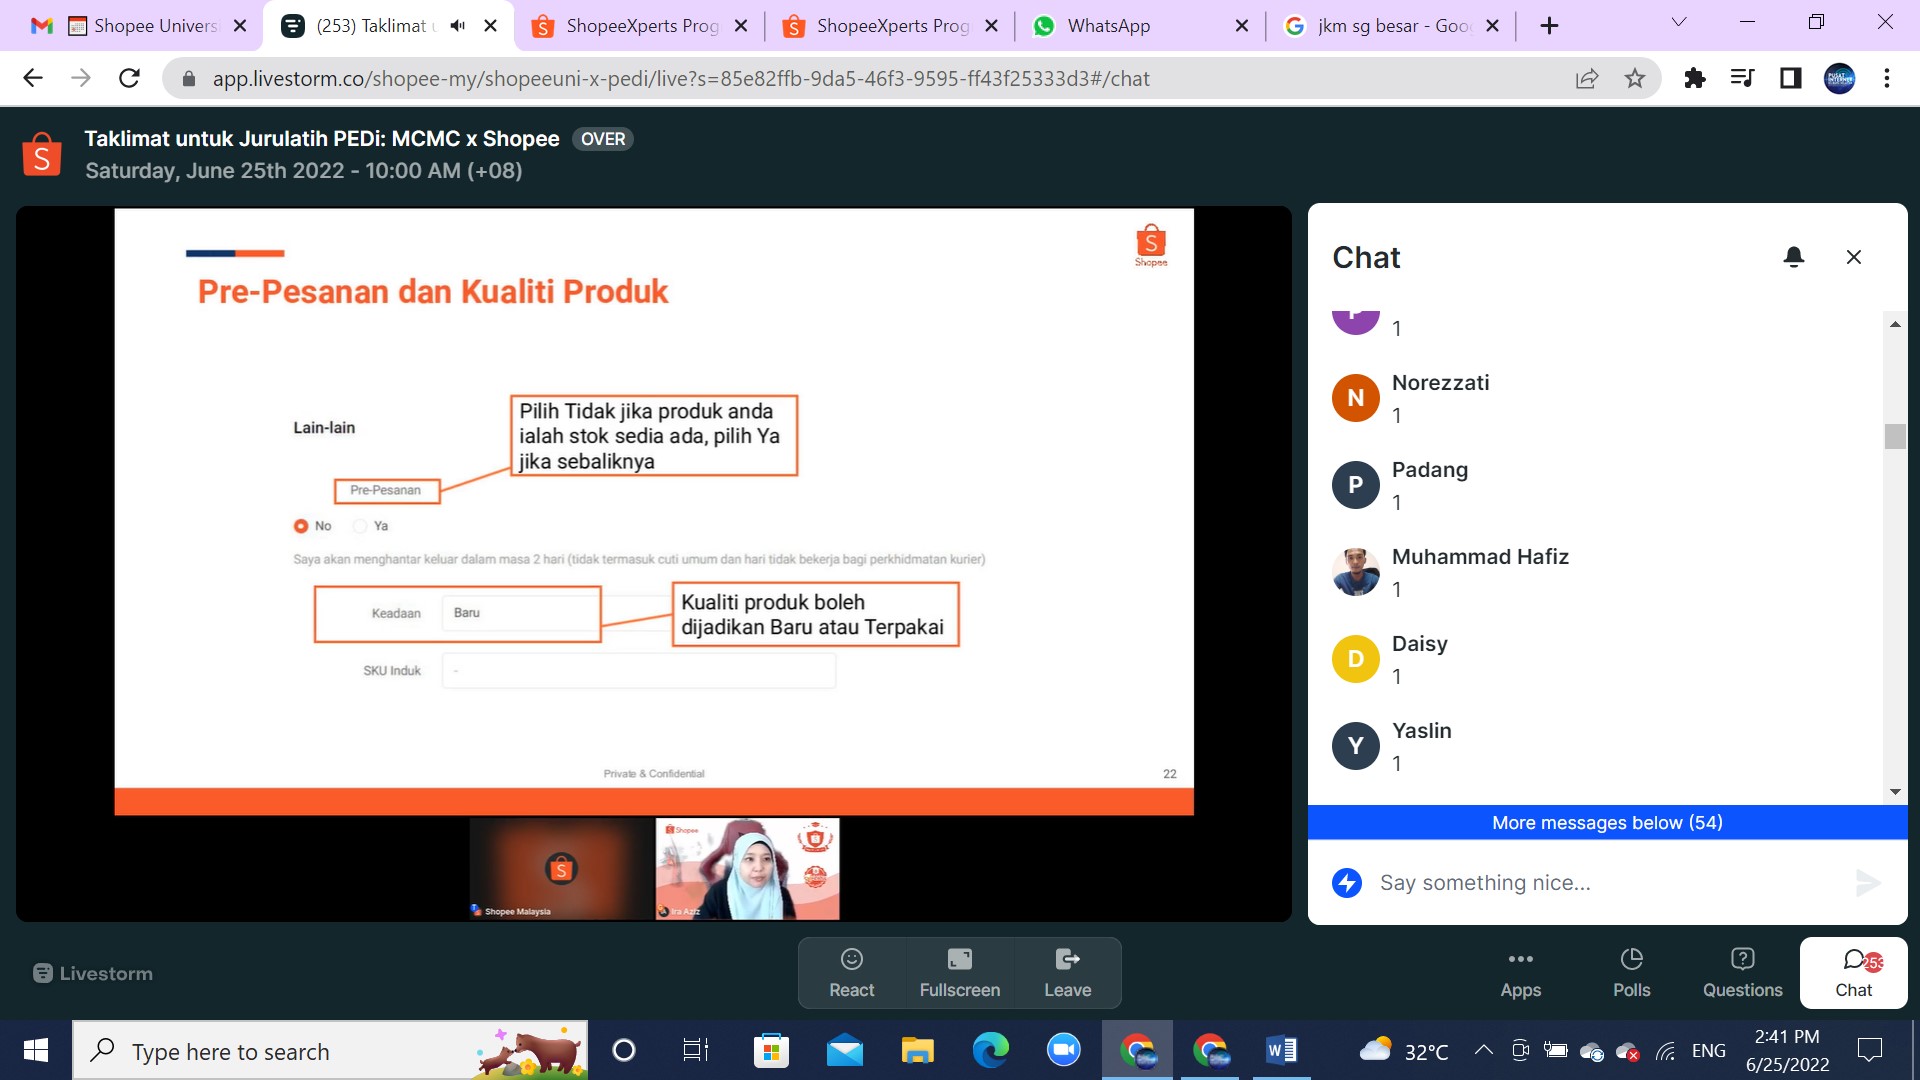Open Task View on taskbar
The width and height of the screenshot is (1920, 1080).
point(694,1050)
